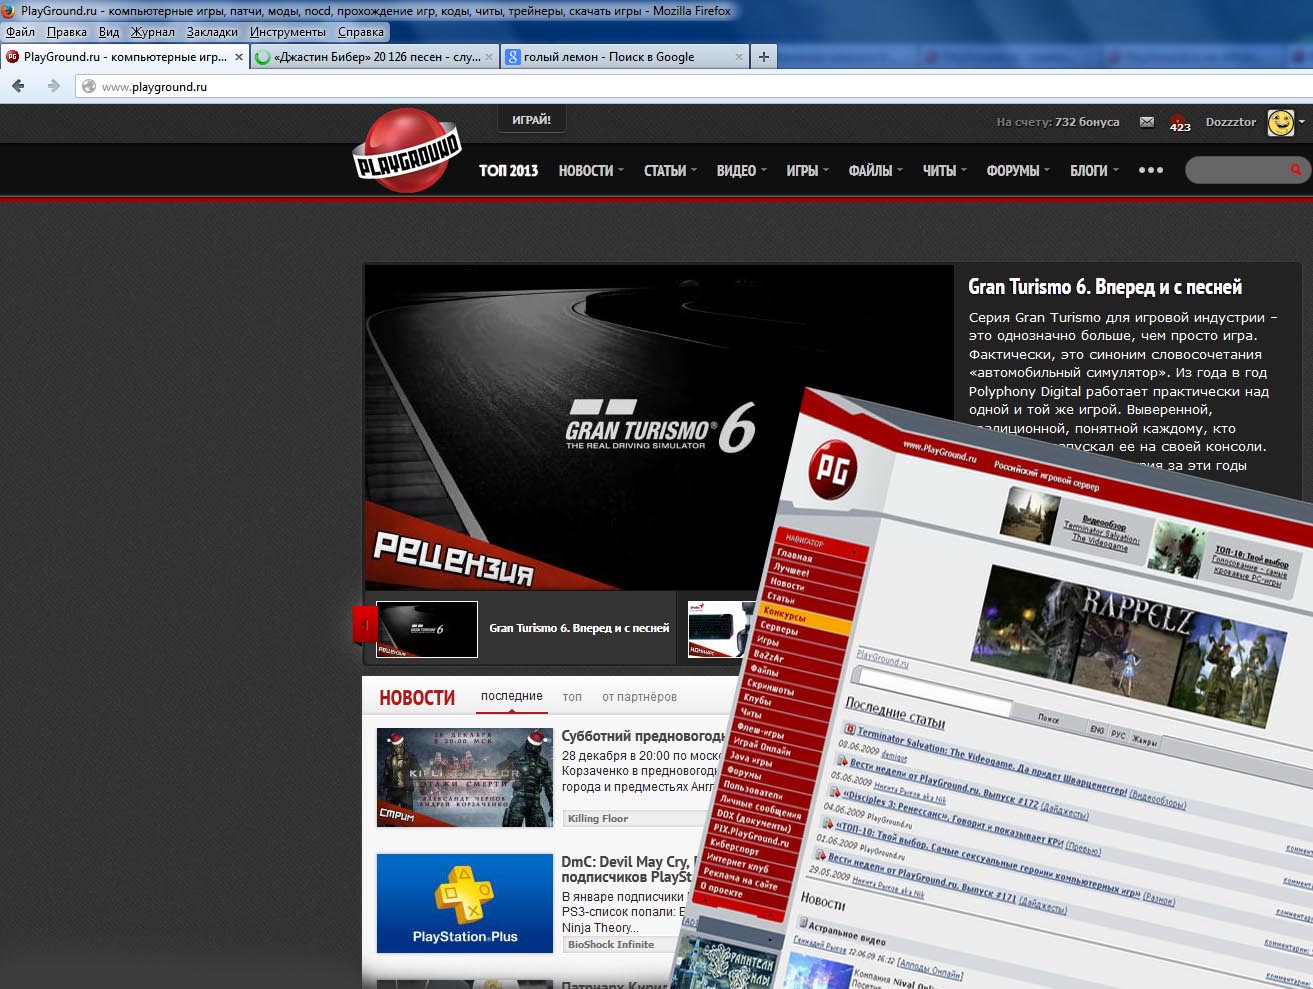Switch news to от партнёров tab
This screenshot has width=1313, height=989.
[x=639, y=696]
